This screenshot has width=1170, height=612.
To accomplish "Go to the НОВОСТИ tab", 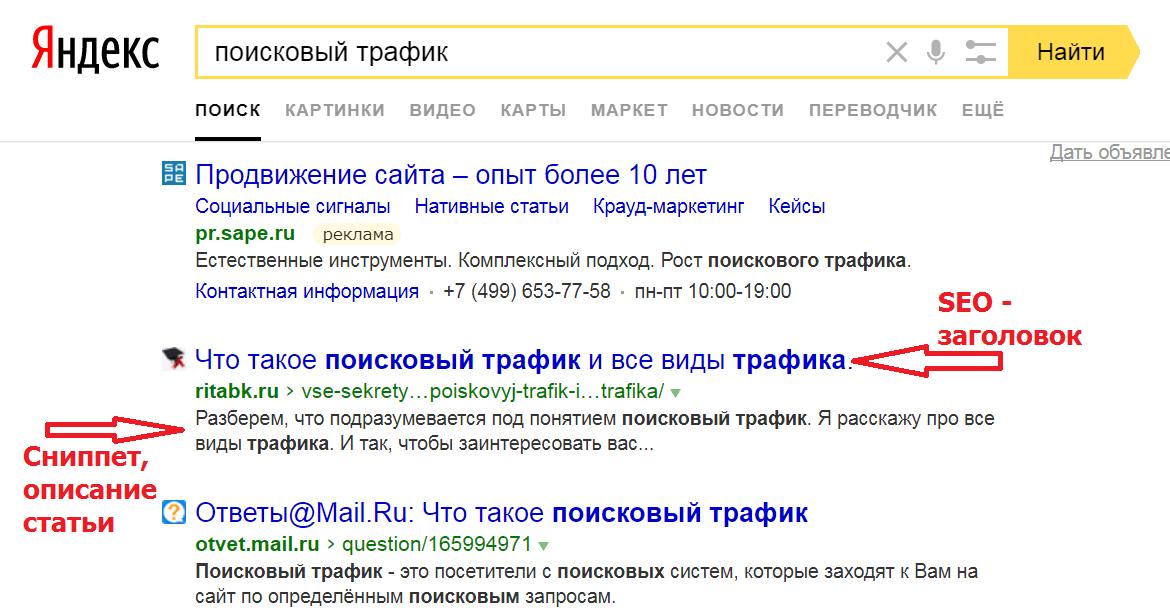I will [x=737, y=110].
